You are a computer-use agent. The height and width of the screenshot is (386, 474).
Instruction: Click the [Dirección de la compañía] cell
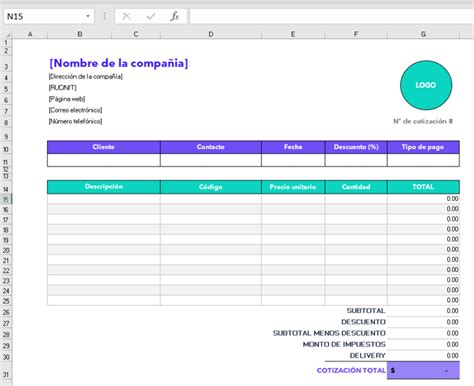86,76
